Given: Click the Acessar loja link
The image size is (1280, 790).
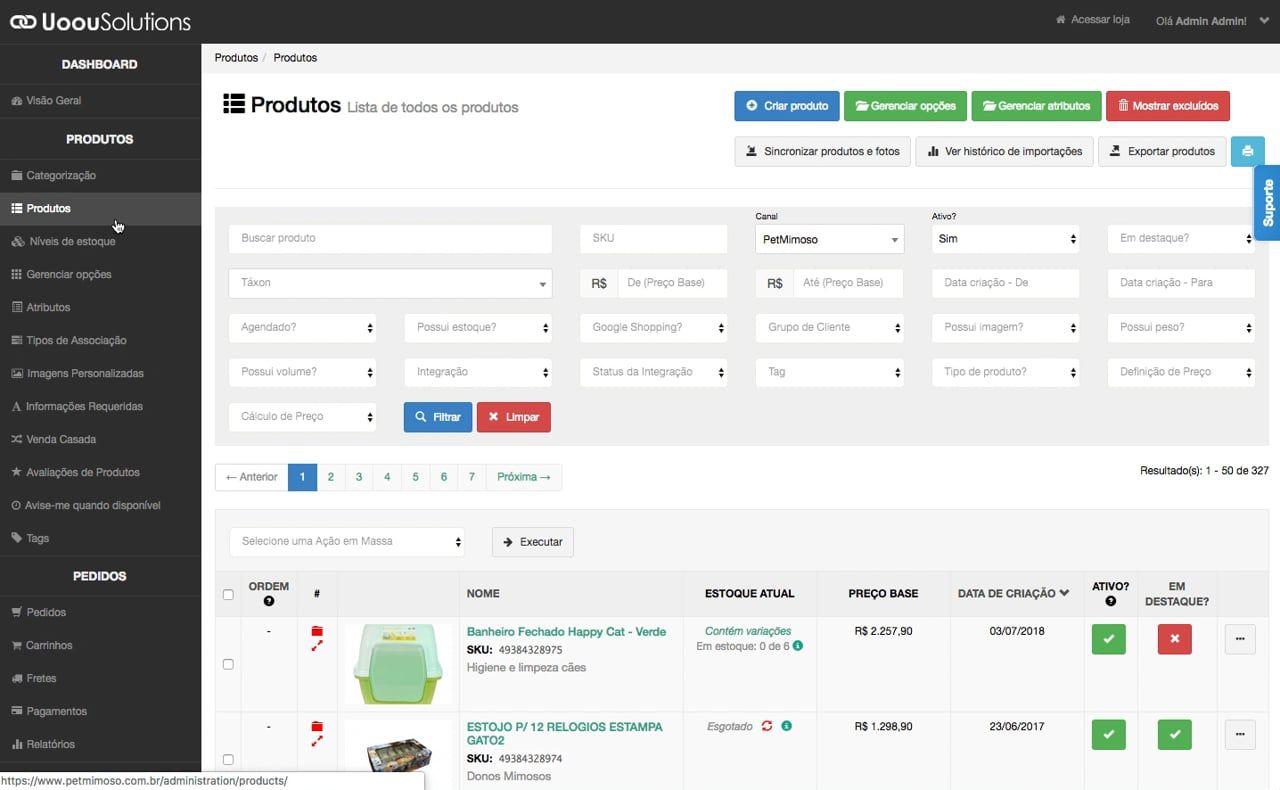Looking at the screenshot, I should (1093, 20).
